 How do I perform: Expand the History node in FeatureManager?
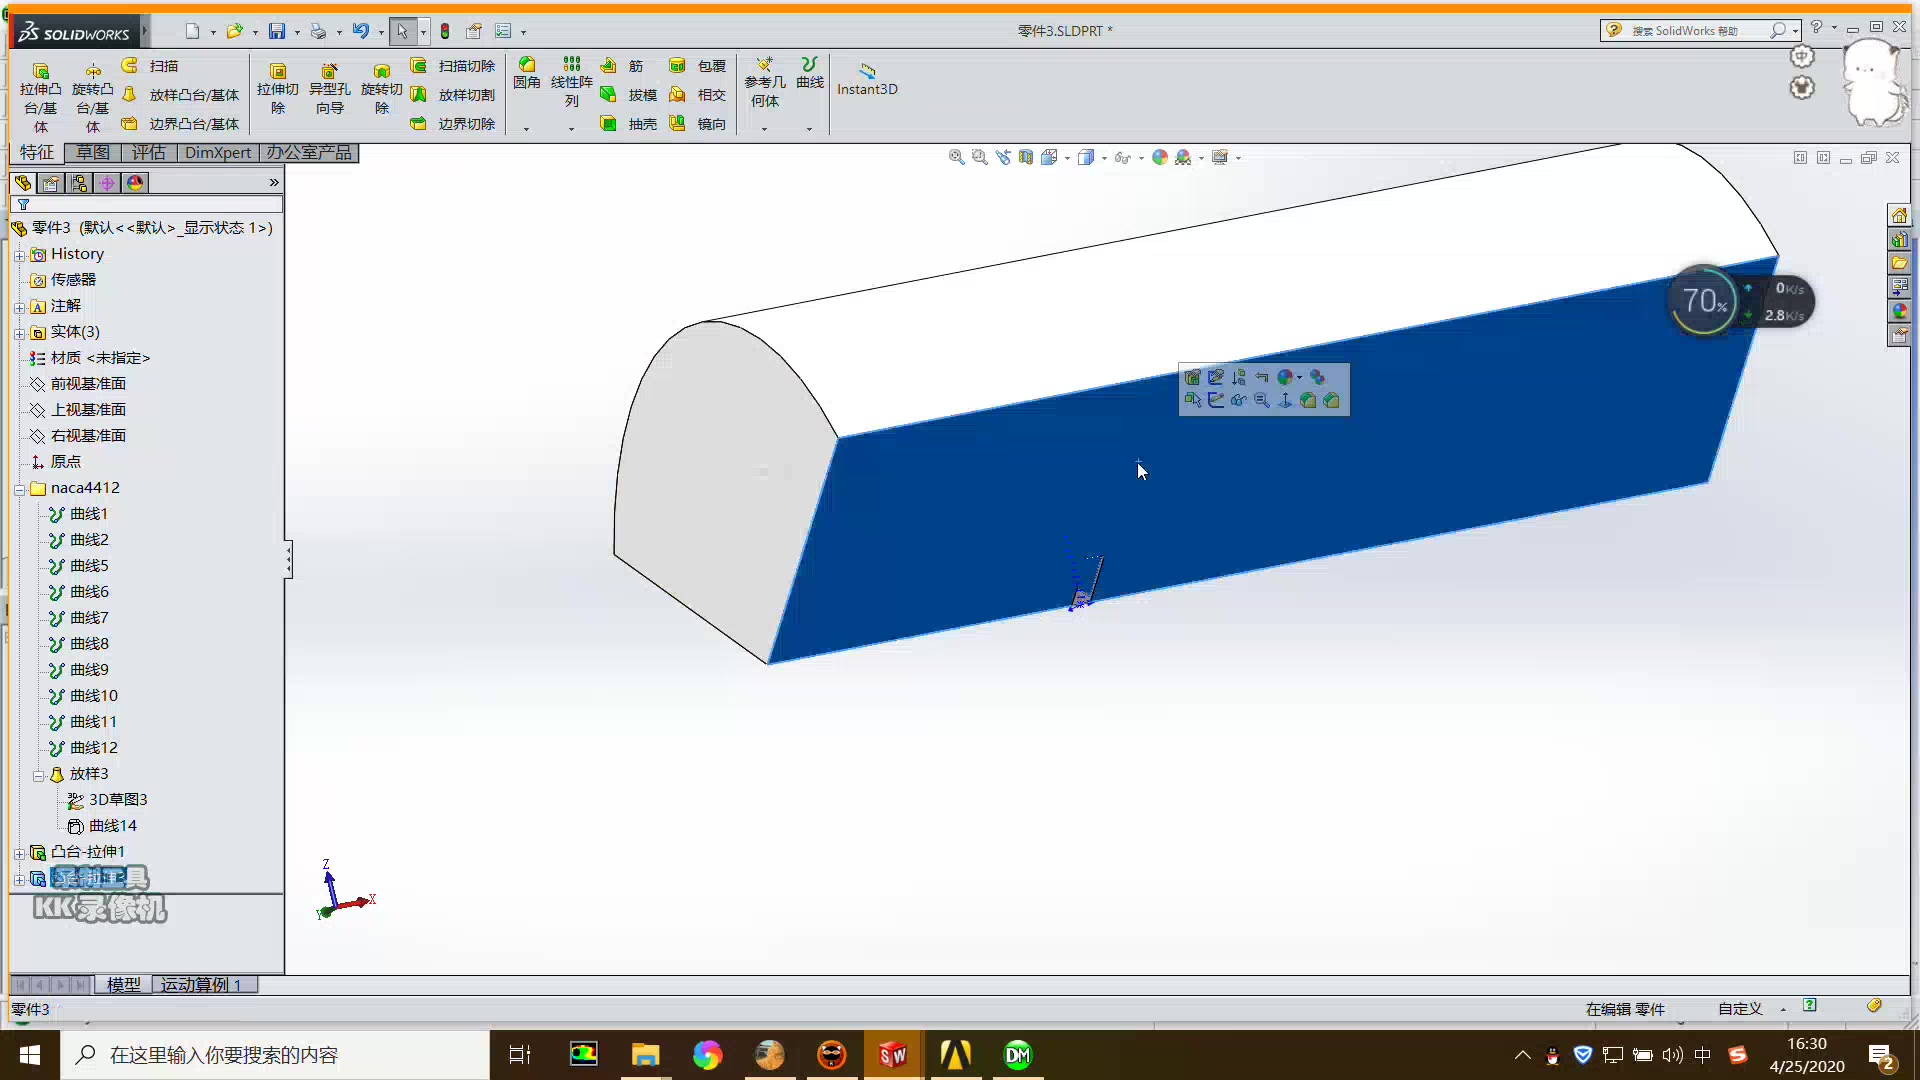[x=19, y=254]
